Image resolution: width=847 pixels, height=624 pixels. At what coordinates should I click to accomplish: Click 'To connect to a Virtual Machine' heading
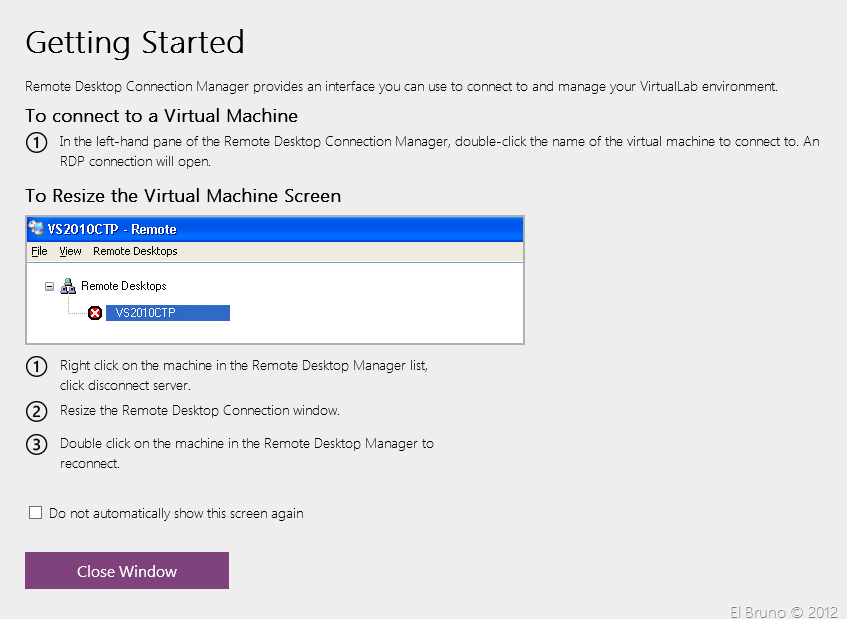pyautogui.click(x=161, y=116)
